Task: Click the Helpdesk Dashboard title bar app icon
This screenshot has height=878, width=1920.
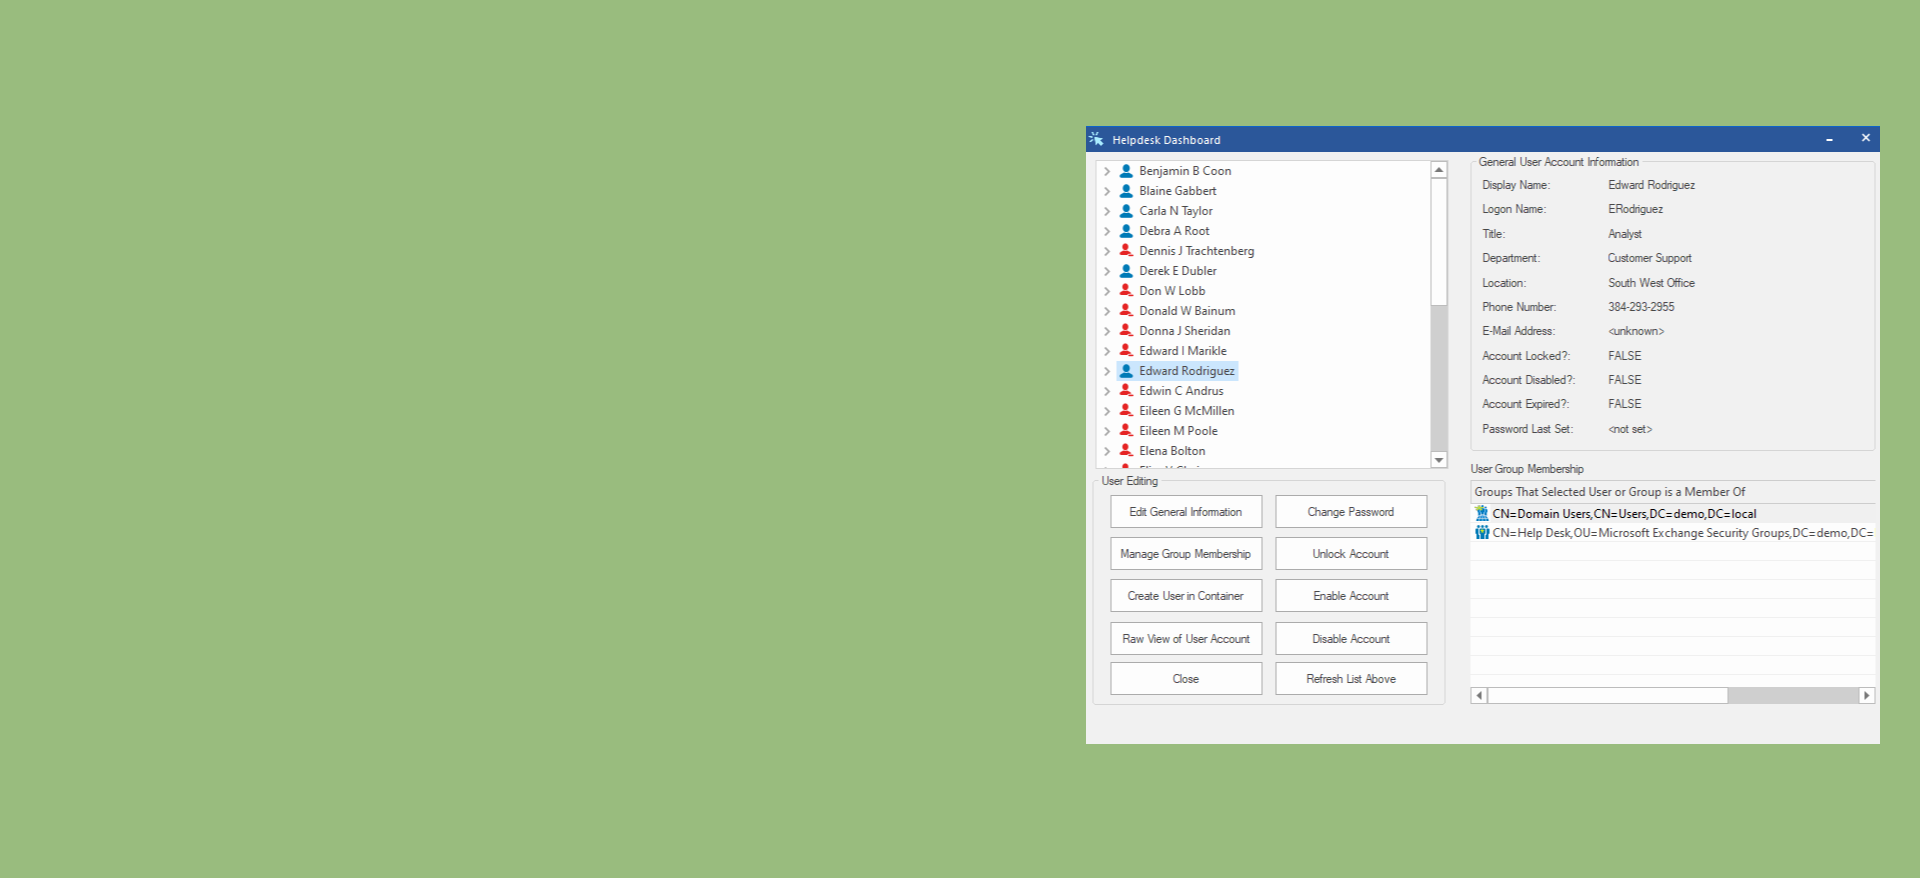Action: tap(1097, 140)
